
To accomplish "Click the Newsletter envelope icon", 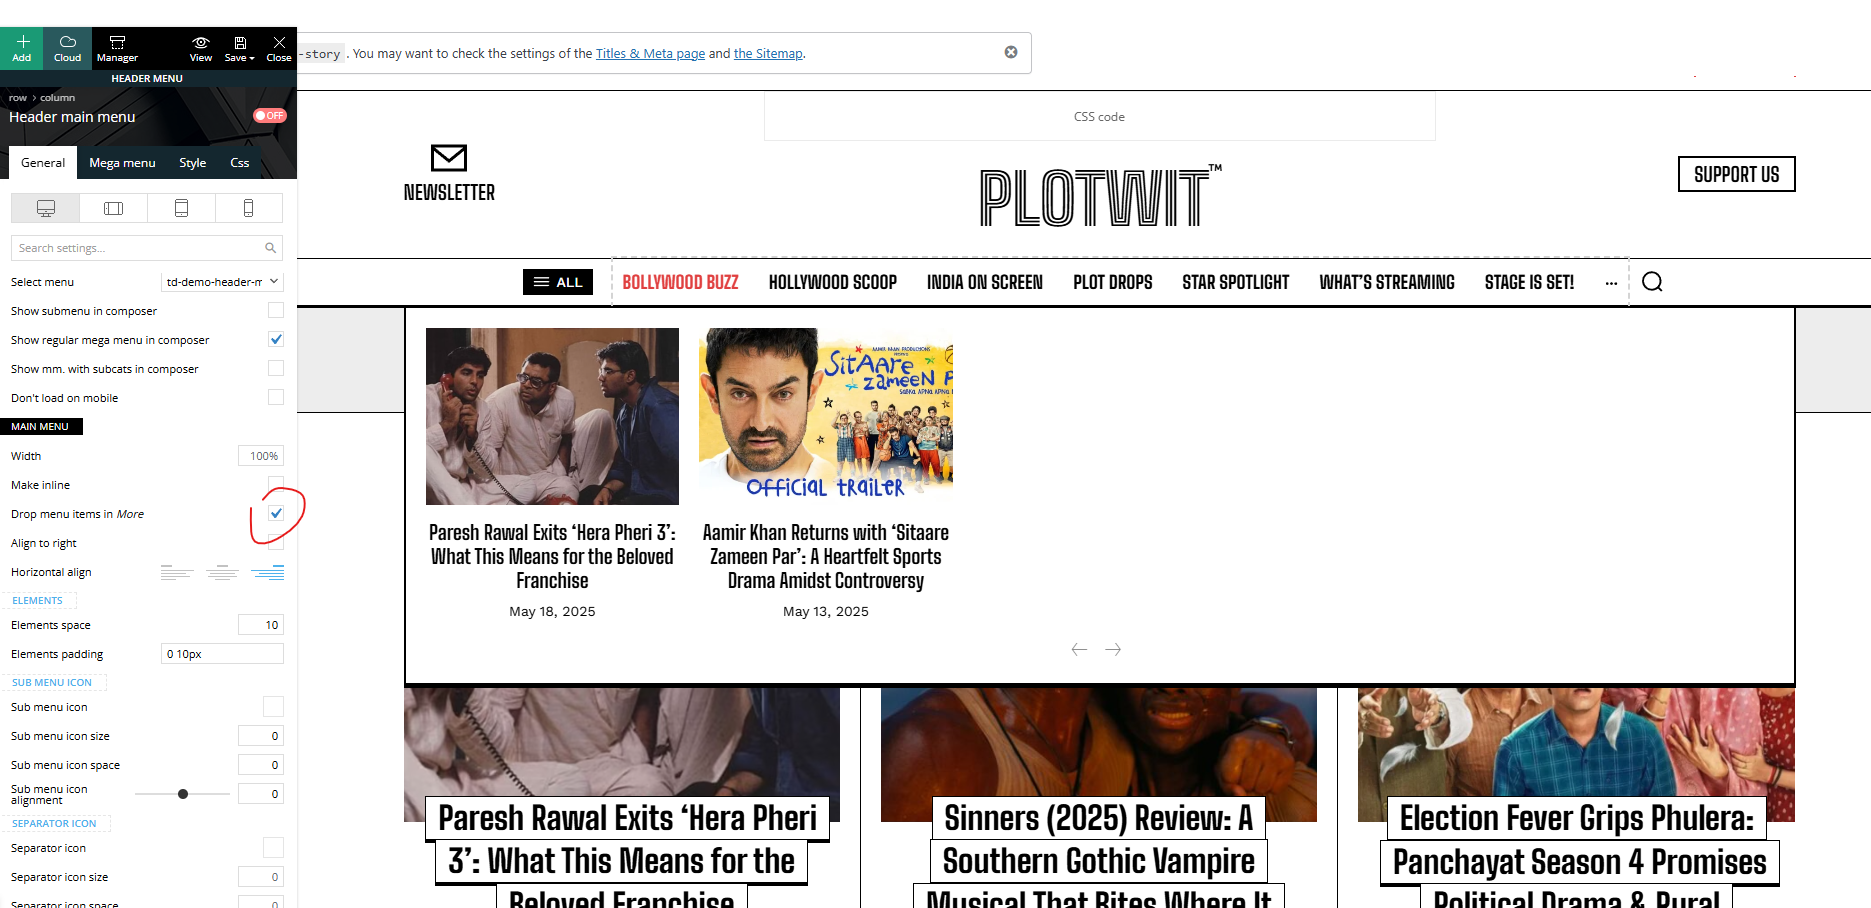I will (x=449, y=158).
